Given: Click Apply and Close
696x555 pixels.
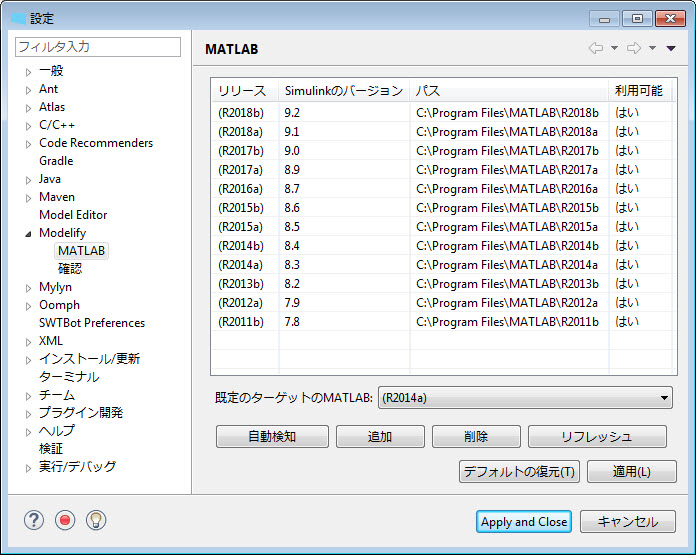Looking at the screenshot, I should [x=524, y=522].
